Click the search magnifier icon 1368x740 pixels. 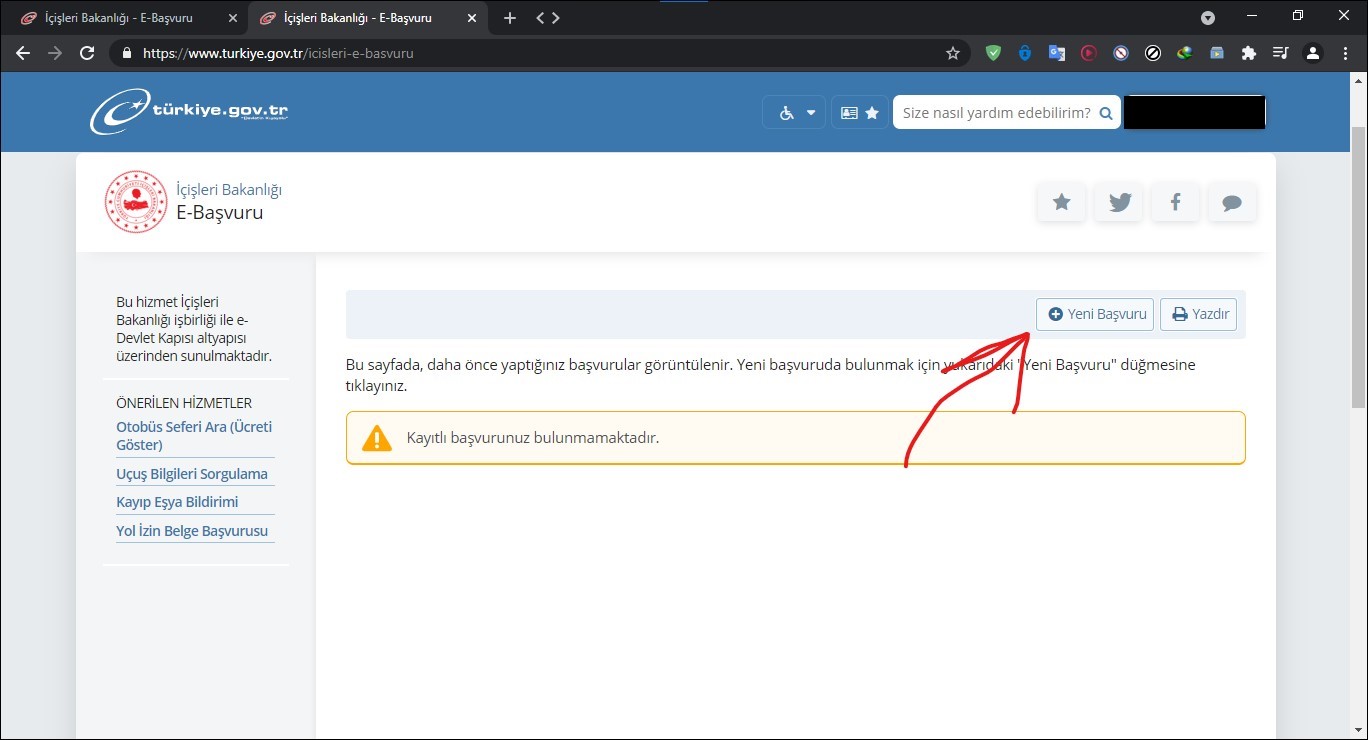[x=1105, y=114]
